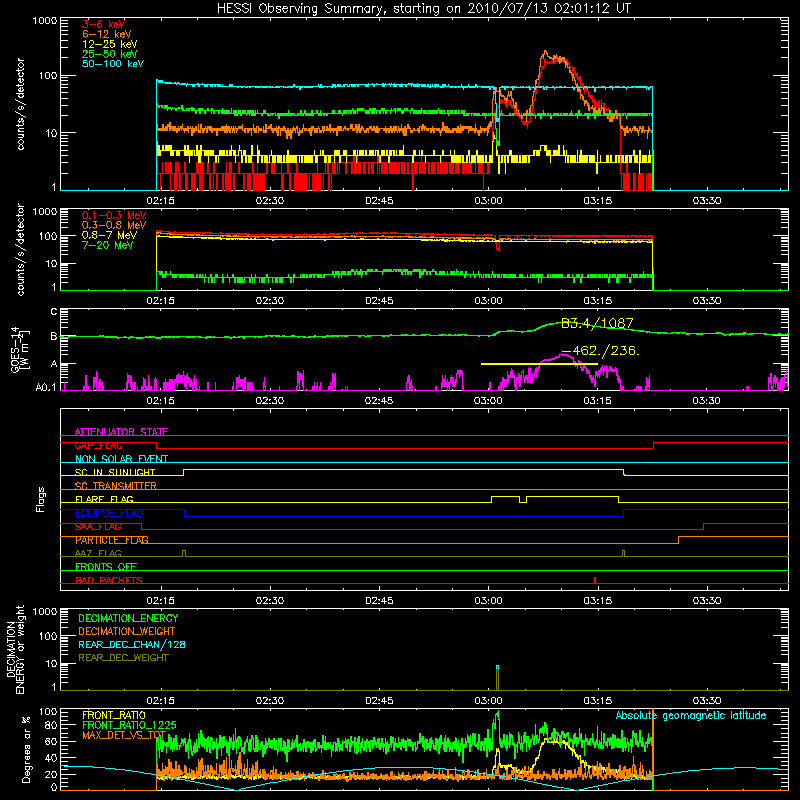Image resolution: width=800 pixels, height=800 pixels.
Task: Select the FRONTS_OFF flag label
Action: [x=106, y=566]
